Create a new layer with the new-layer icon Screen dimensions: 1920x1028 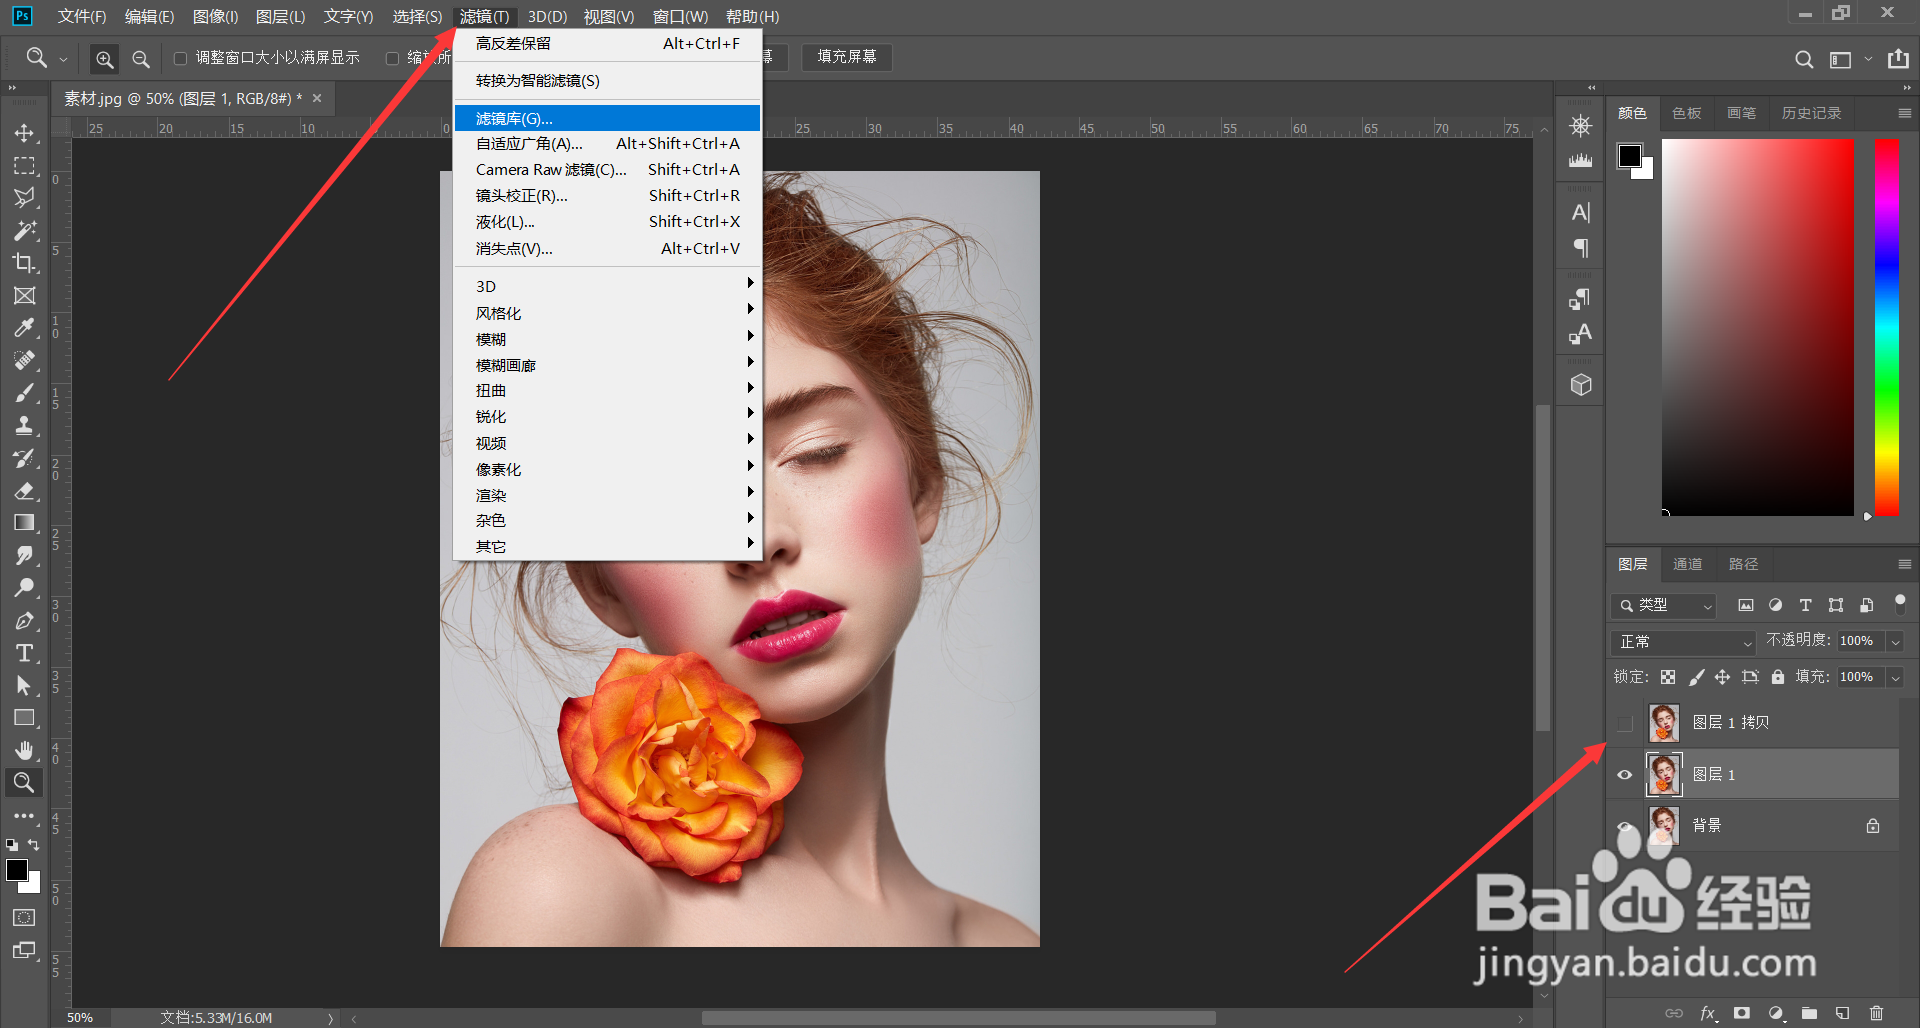(x=1843, y=1013)
